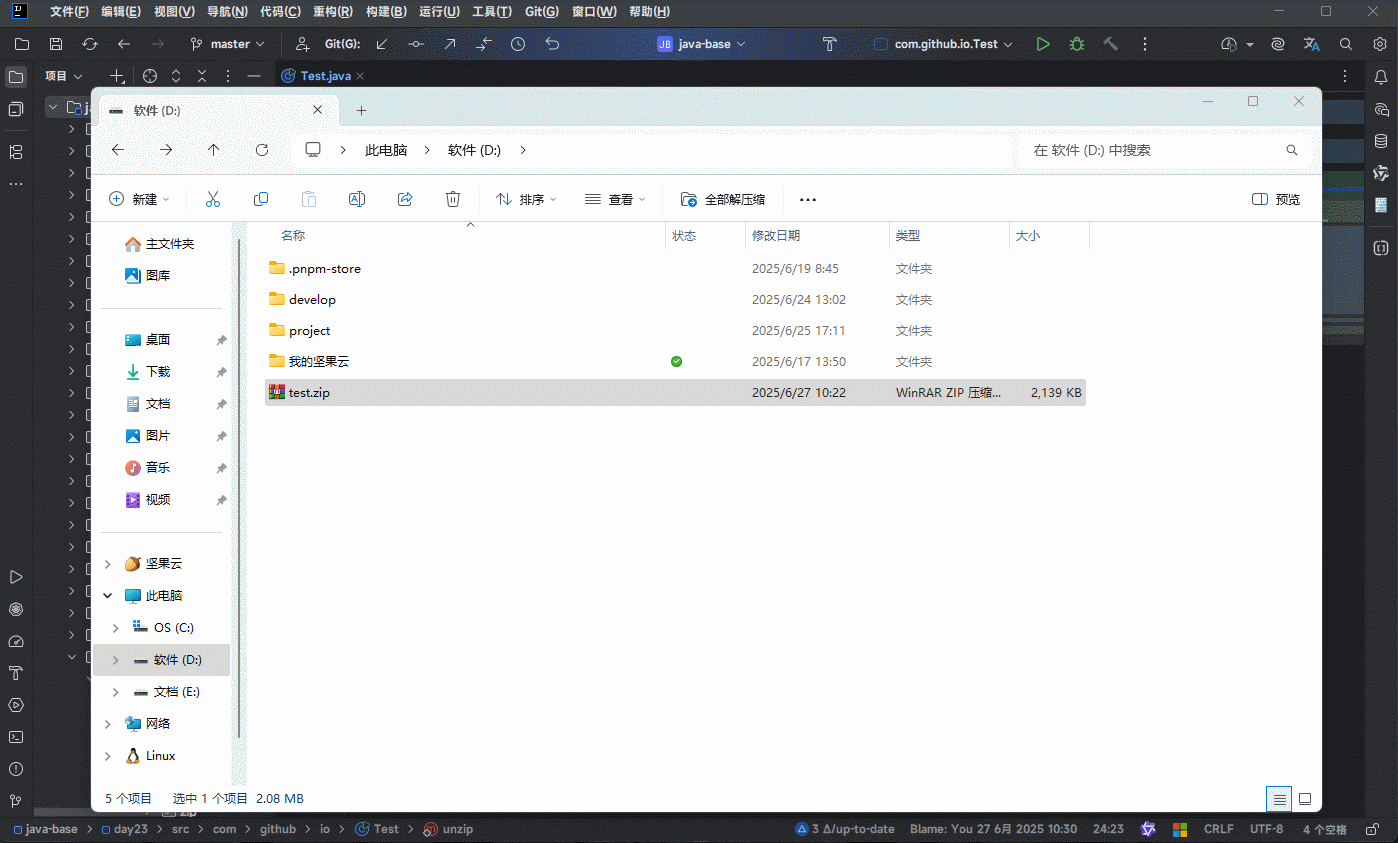
Task: Start debugging with the green bug icon
Action: 1077,44
